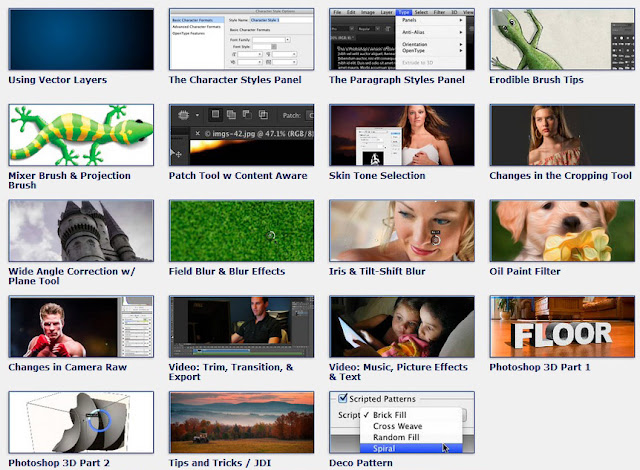
Task: Open the Iris & Tilt-Shift Blur thumbnail
Action: coord(402,231)
